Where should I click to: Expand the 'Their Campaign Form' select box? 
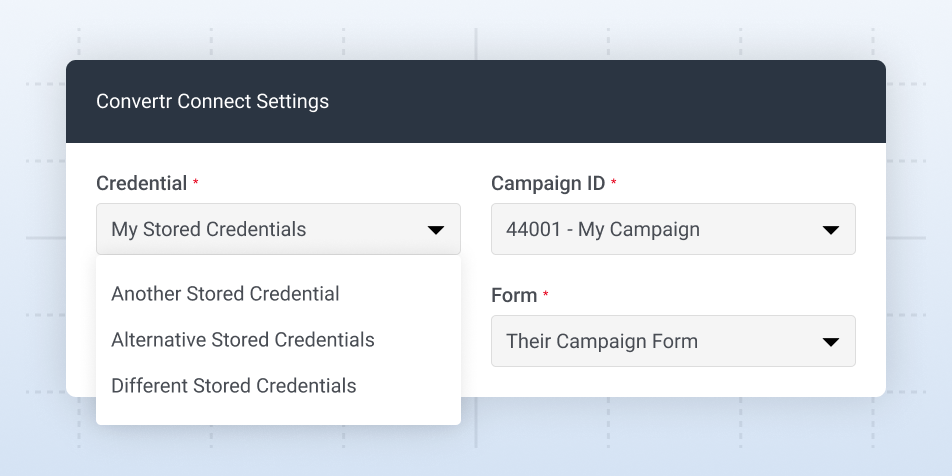660,341
